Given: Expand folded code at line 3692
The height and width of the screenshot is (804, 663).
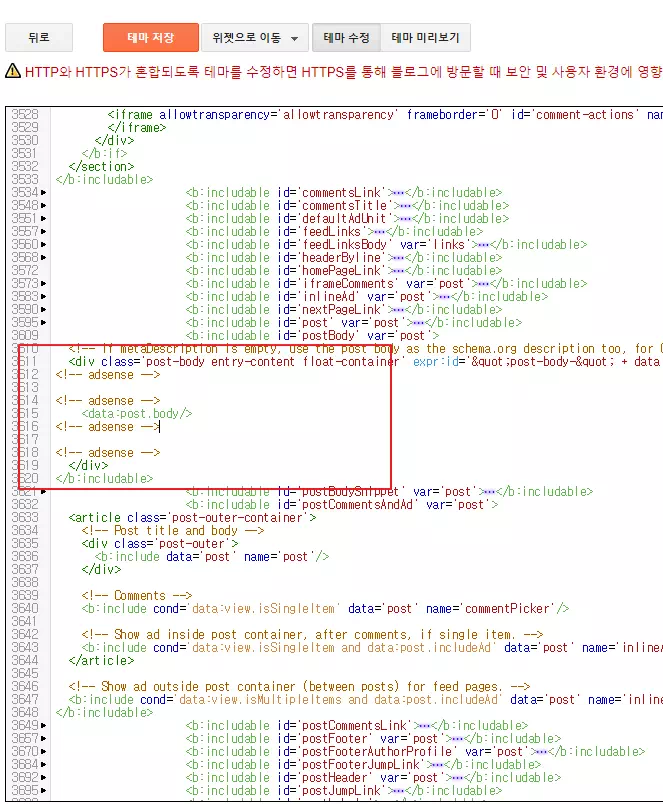Looking at the screenshot, I should [44, 778].
